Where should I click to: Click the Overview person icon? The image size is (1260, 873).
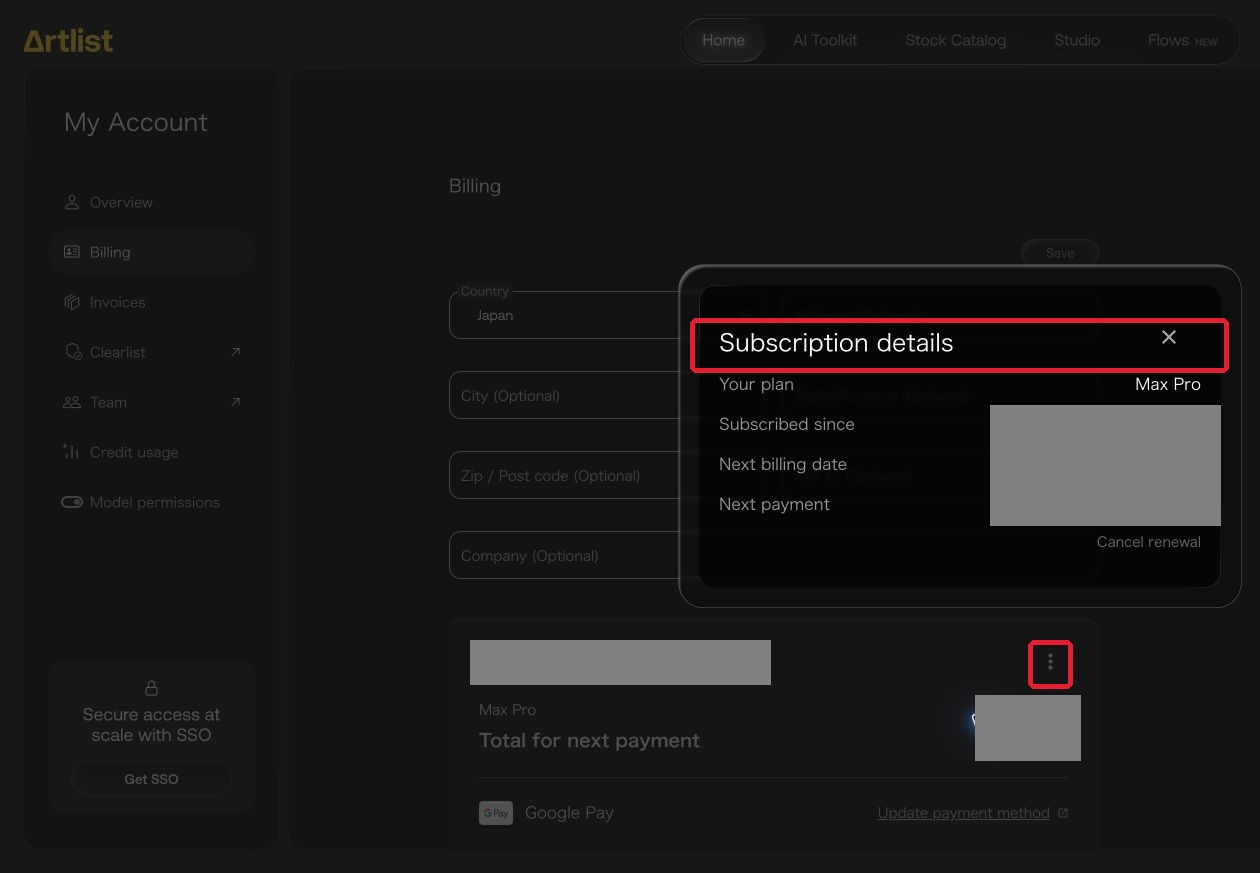coord(72,202)
